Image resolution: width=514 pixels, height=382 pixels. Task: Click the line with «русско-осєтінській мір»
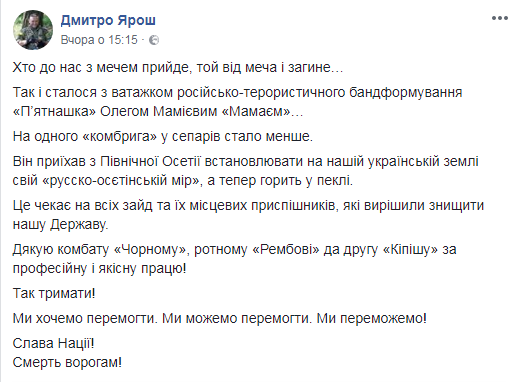point(182,180)
